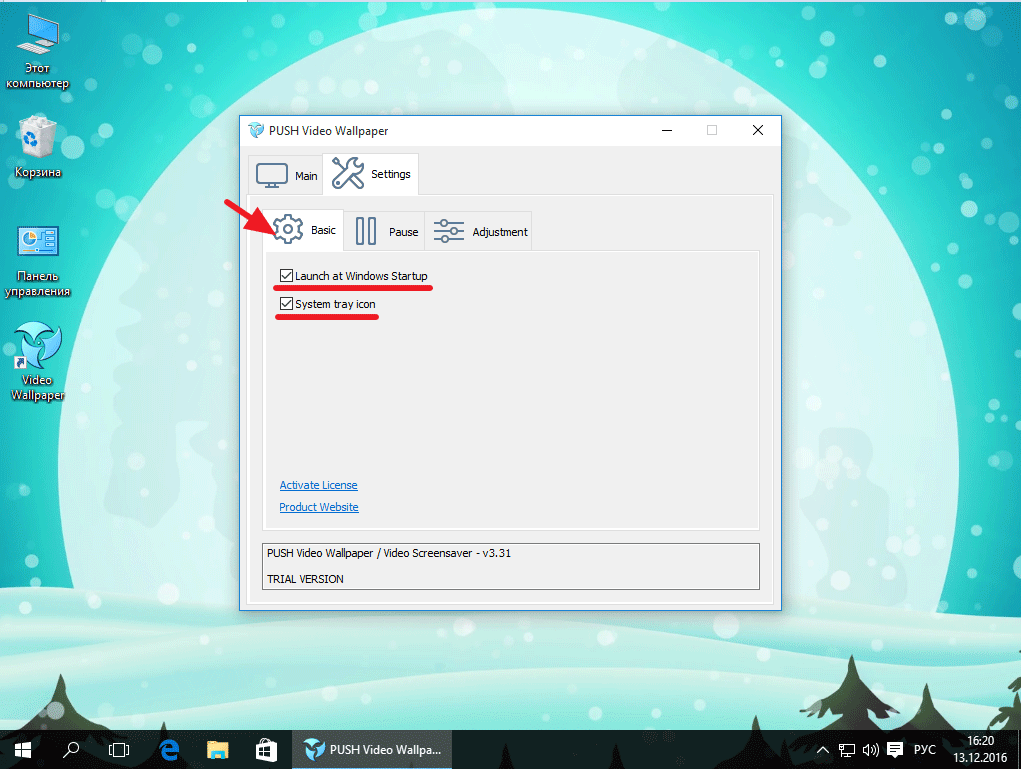Switch to the Pause settings tab
This screenshot has height=769, width=1021.
(385, 231)
